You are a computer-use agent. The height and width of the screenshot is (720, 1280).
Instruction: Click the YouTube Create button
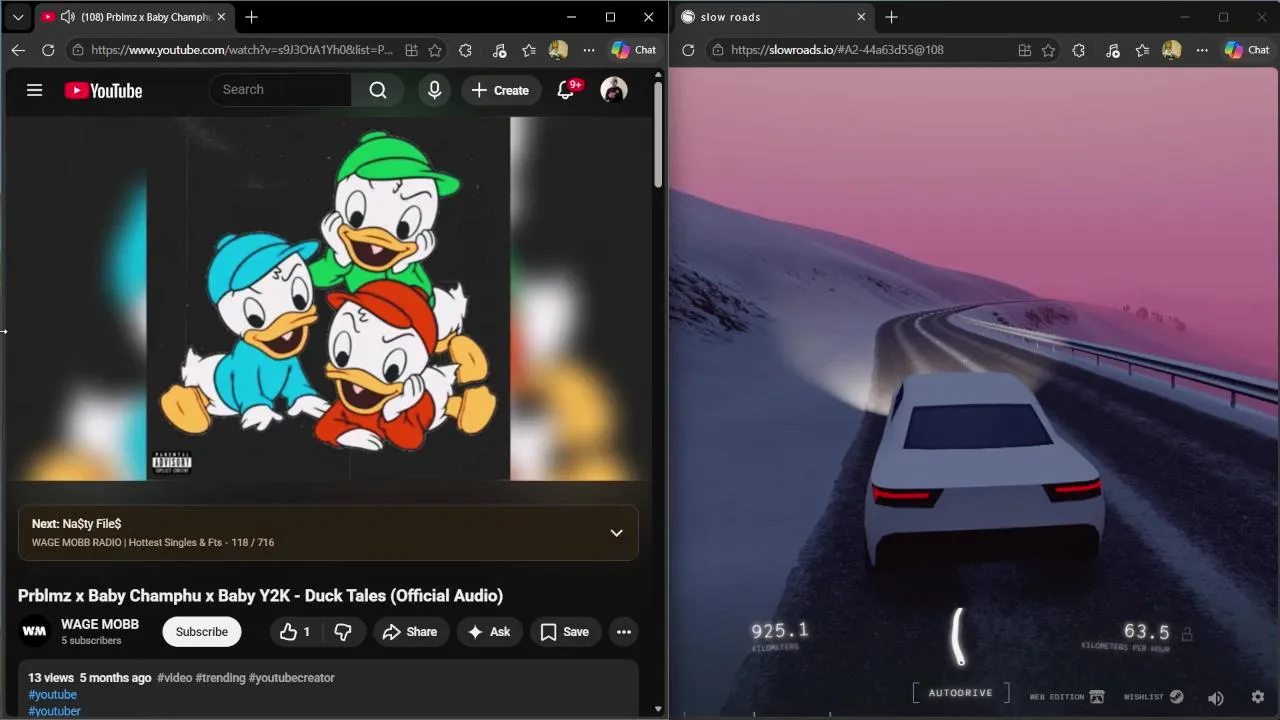coord(501,90)
